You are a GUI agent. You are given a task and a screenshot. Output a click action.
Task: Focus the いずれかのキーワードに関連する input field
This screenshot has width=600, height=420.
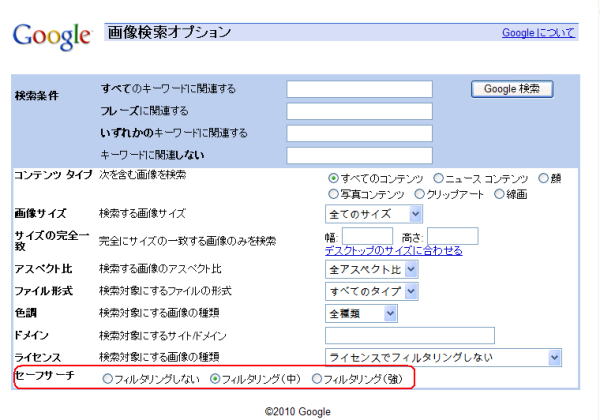coord(359,133)
